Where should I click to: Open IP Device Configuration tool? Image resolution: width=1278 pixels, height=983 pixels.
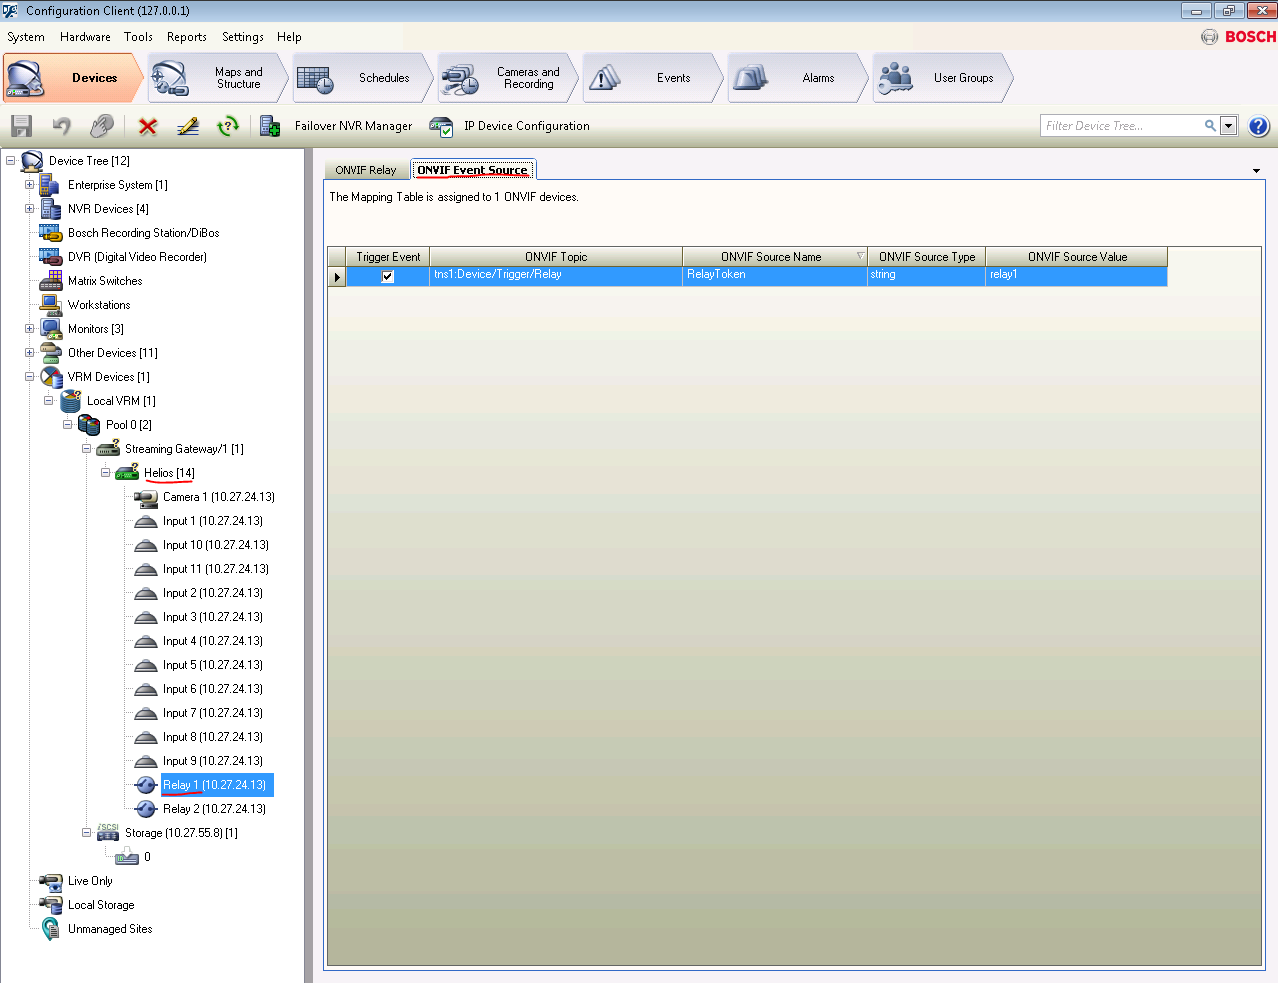pos(441,126)
